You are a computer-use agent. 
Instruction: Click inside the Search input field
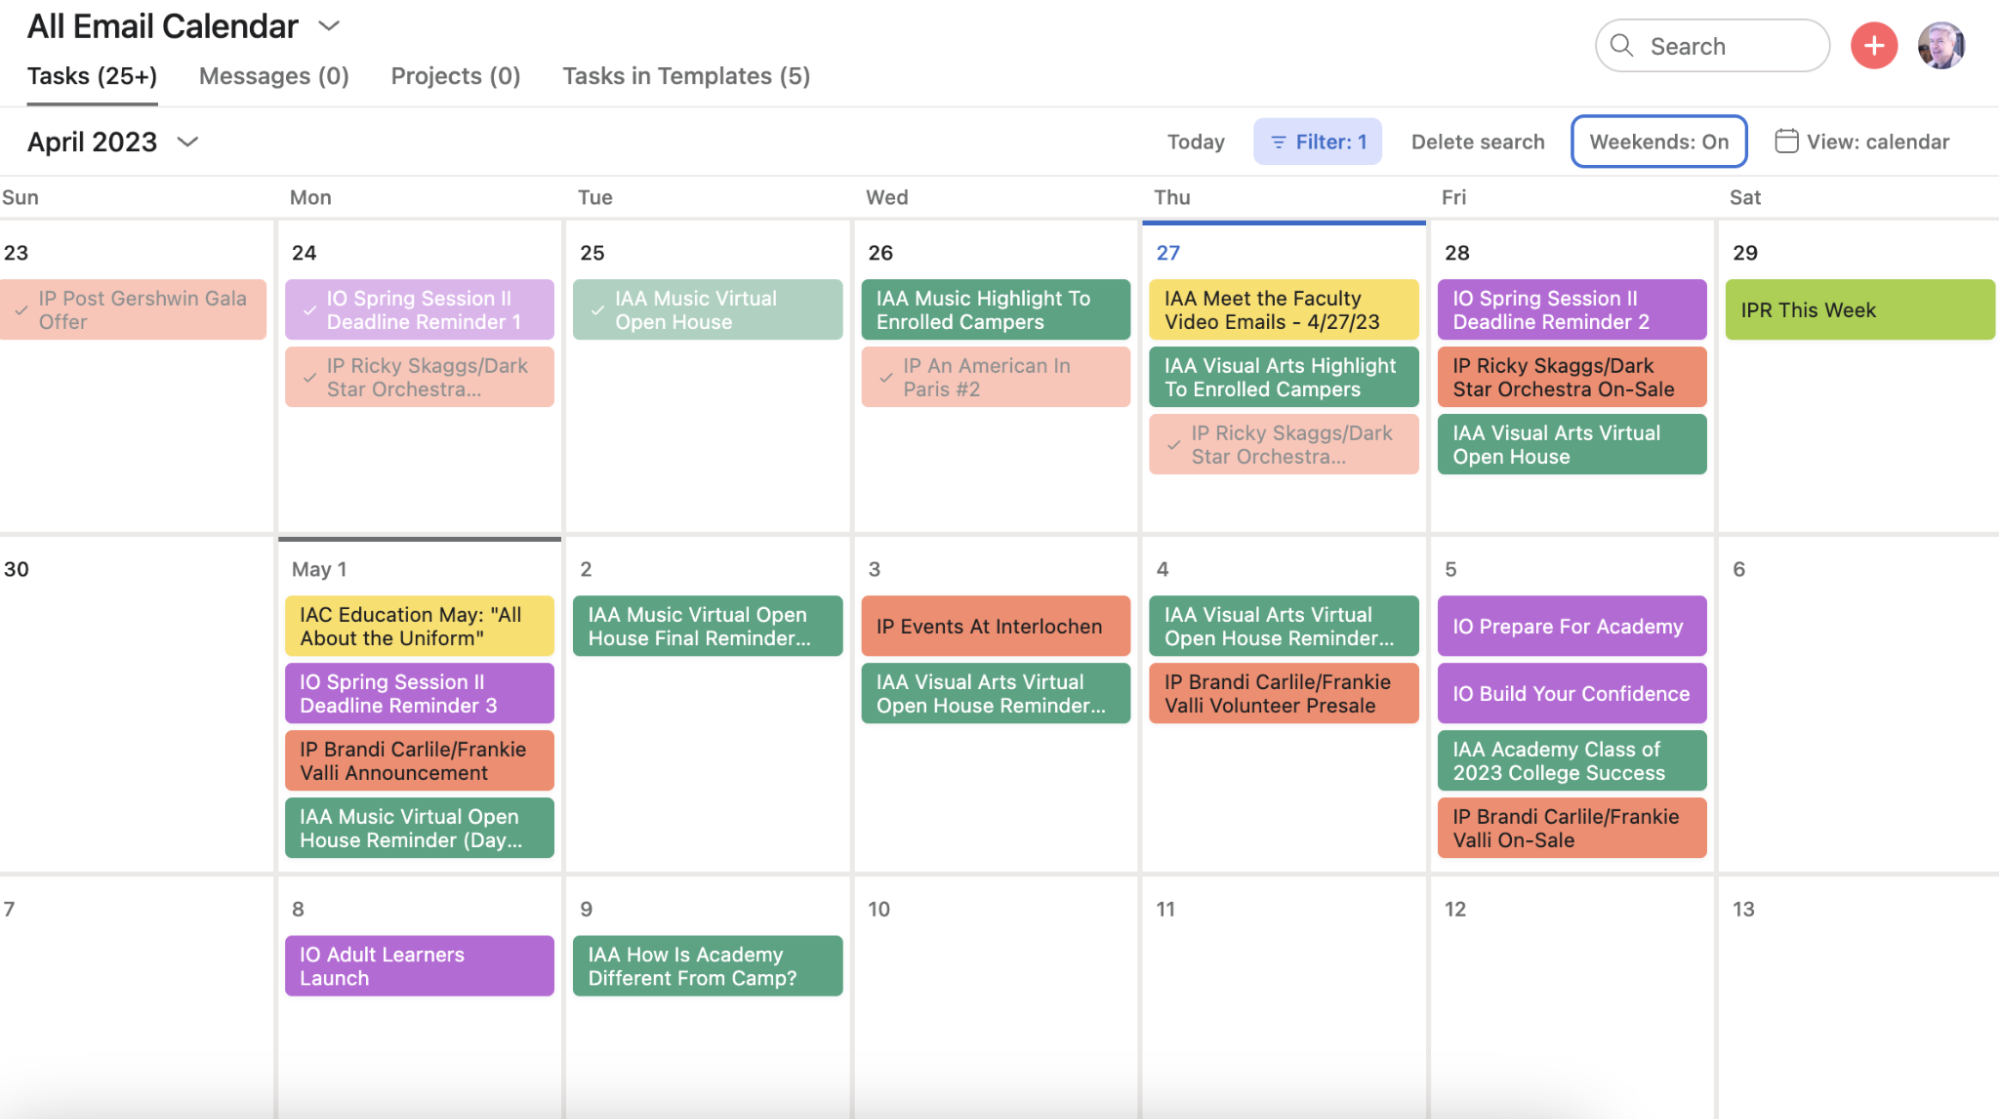(x=1720, y=45)
